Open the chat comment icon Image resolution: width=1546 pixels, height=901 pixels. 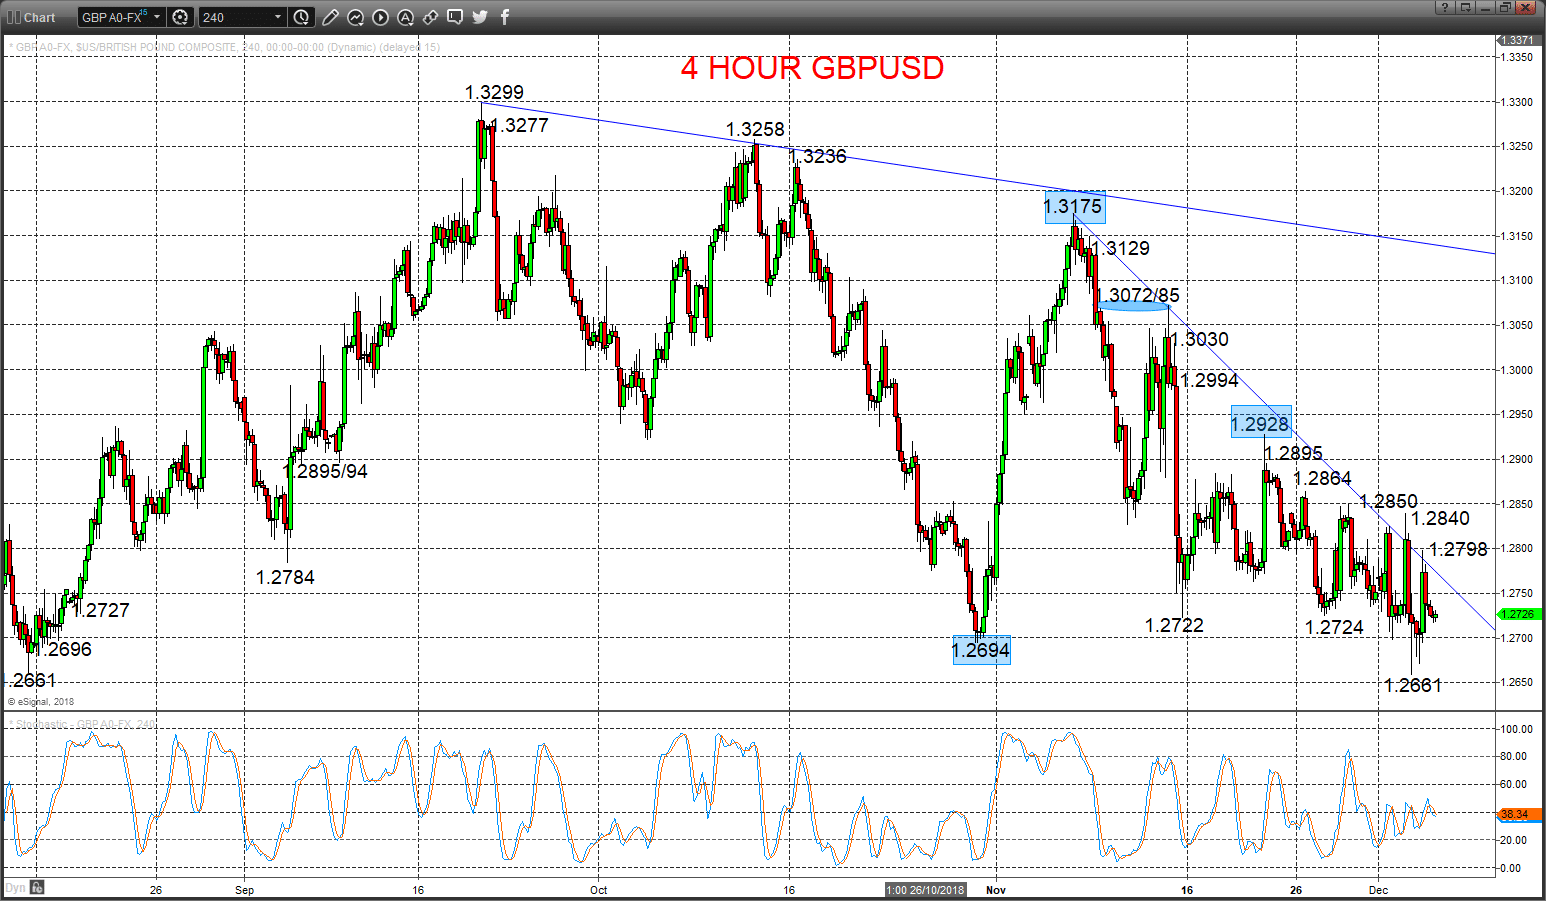coord(455,17)
